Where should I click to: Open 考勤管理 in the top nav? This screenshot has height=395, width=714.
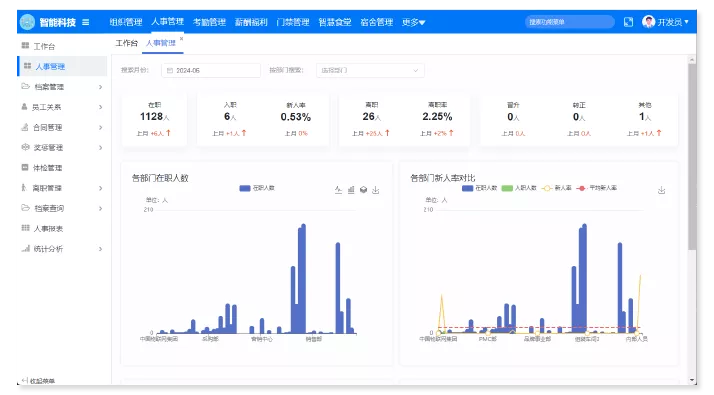pos(209,22)
